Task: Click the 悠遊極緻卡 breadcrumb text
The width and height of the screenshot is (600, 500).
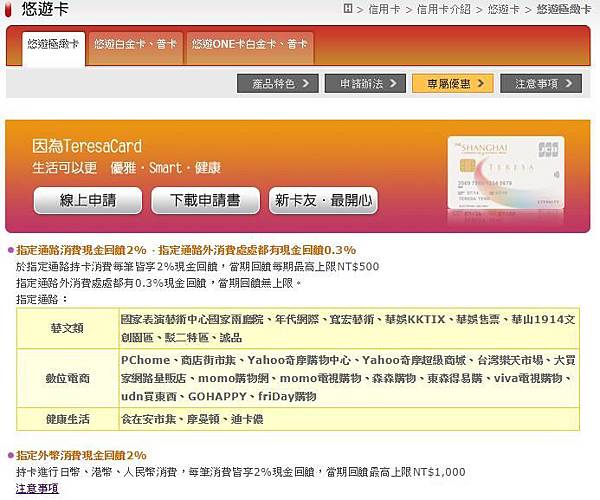Action: tap(563, 9)
